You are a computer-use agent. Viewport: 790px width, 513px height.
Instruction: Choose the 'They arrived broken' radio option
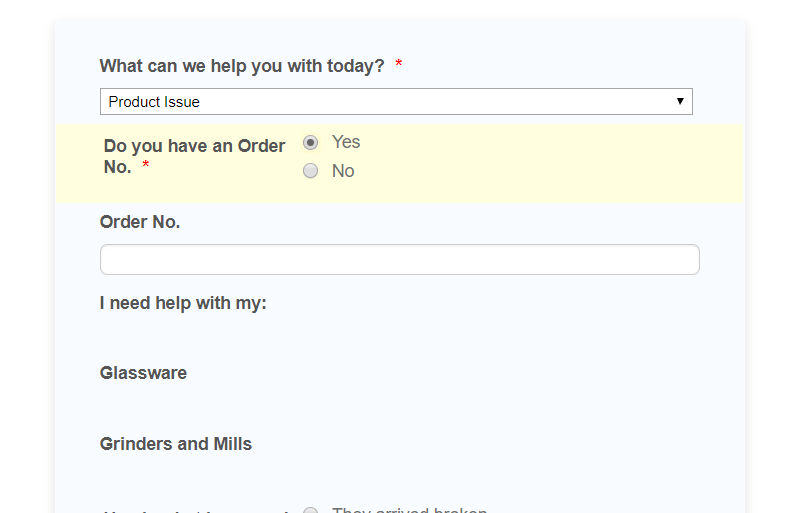[x=310, y=511]
